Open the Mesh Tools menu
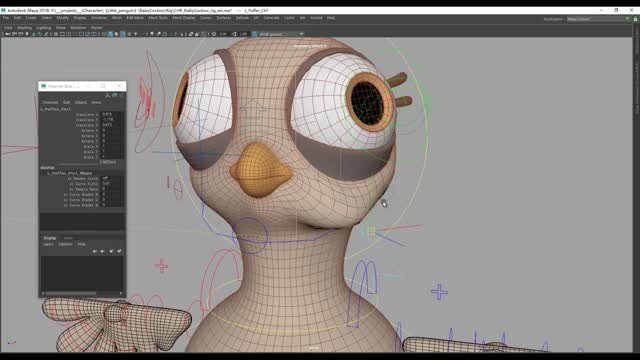The width and height of the screenshot is (640, 360). [x=158, y=18]
